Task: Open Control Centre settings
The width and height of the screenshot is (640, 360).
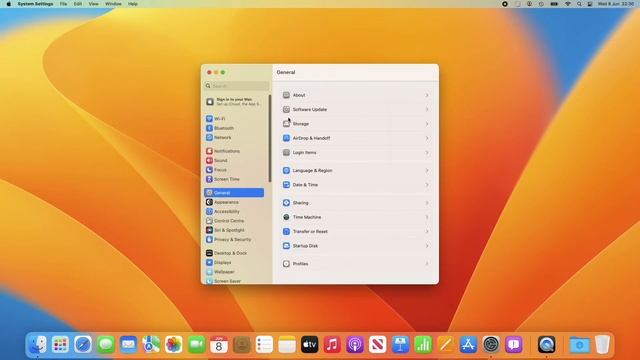Action: pos(234,221)
